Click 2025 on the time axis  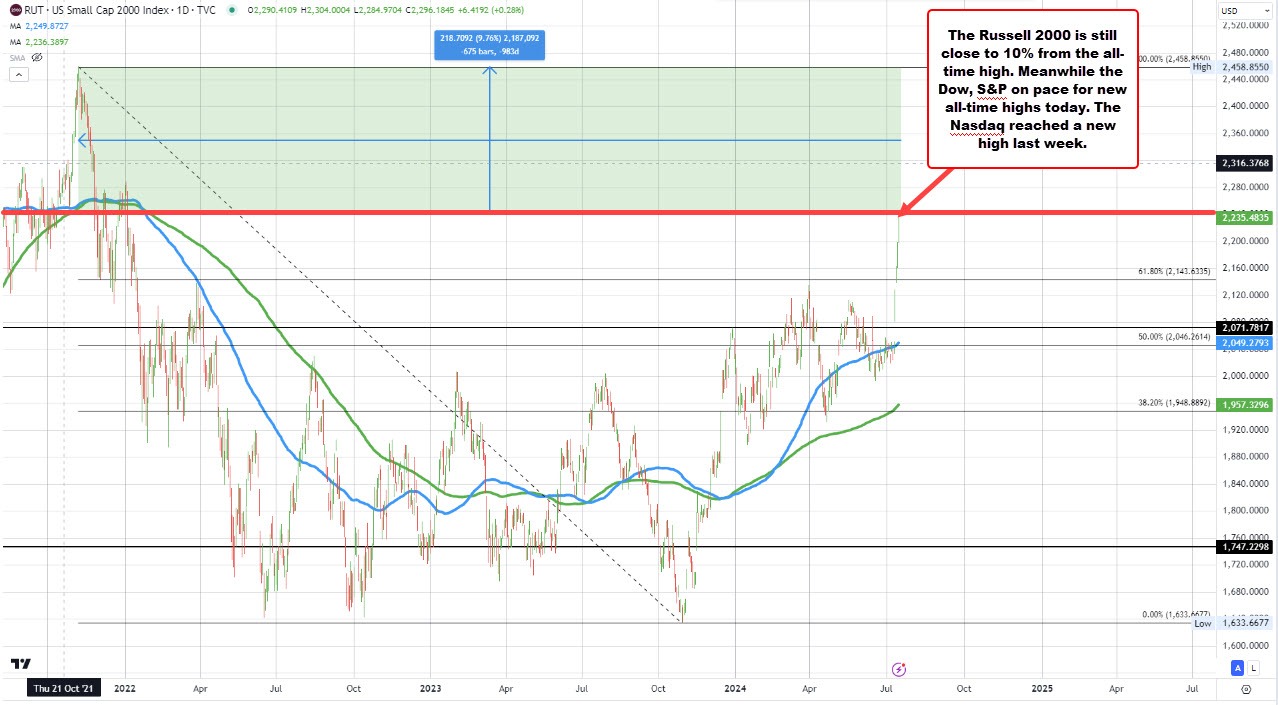1041,688
